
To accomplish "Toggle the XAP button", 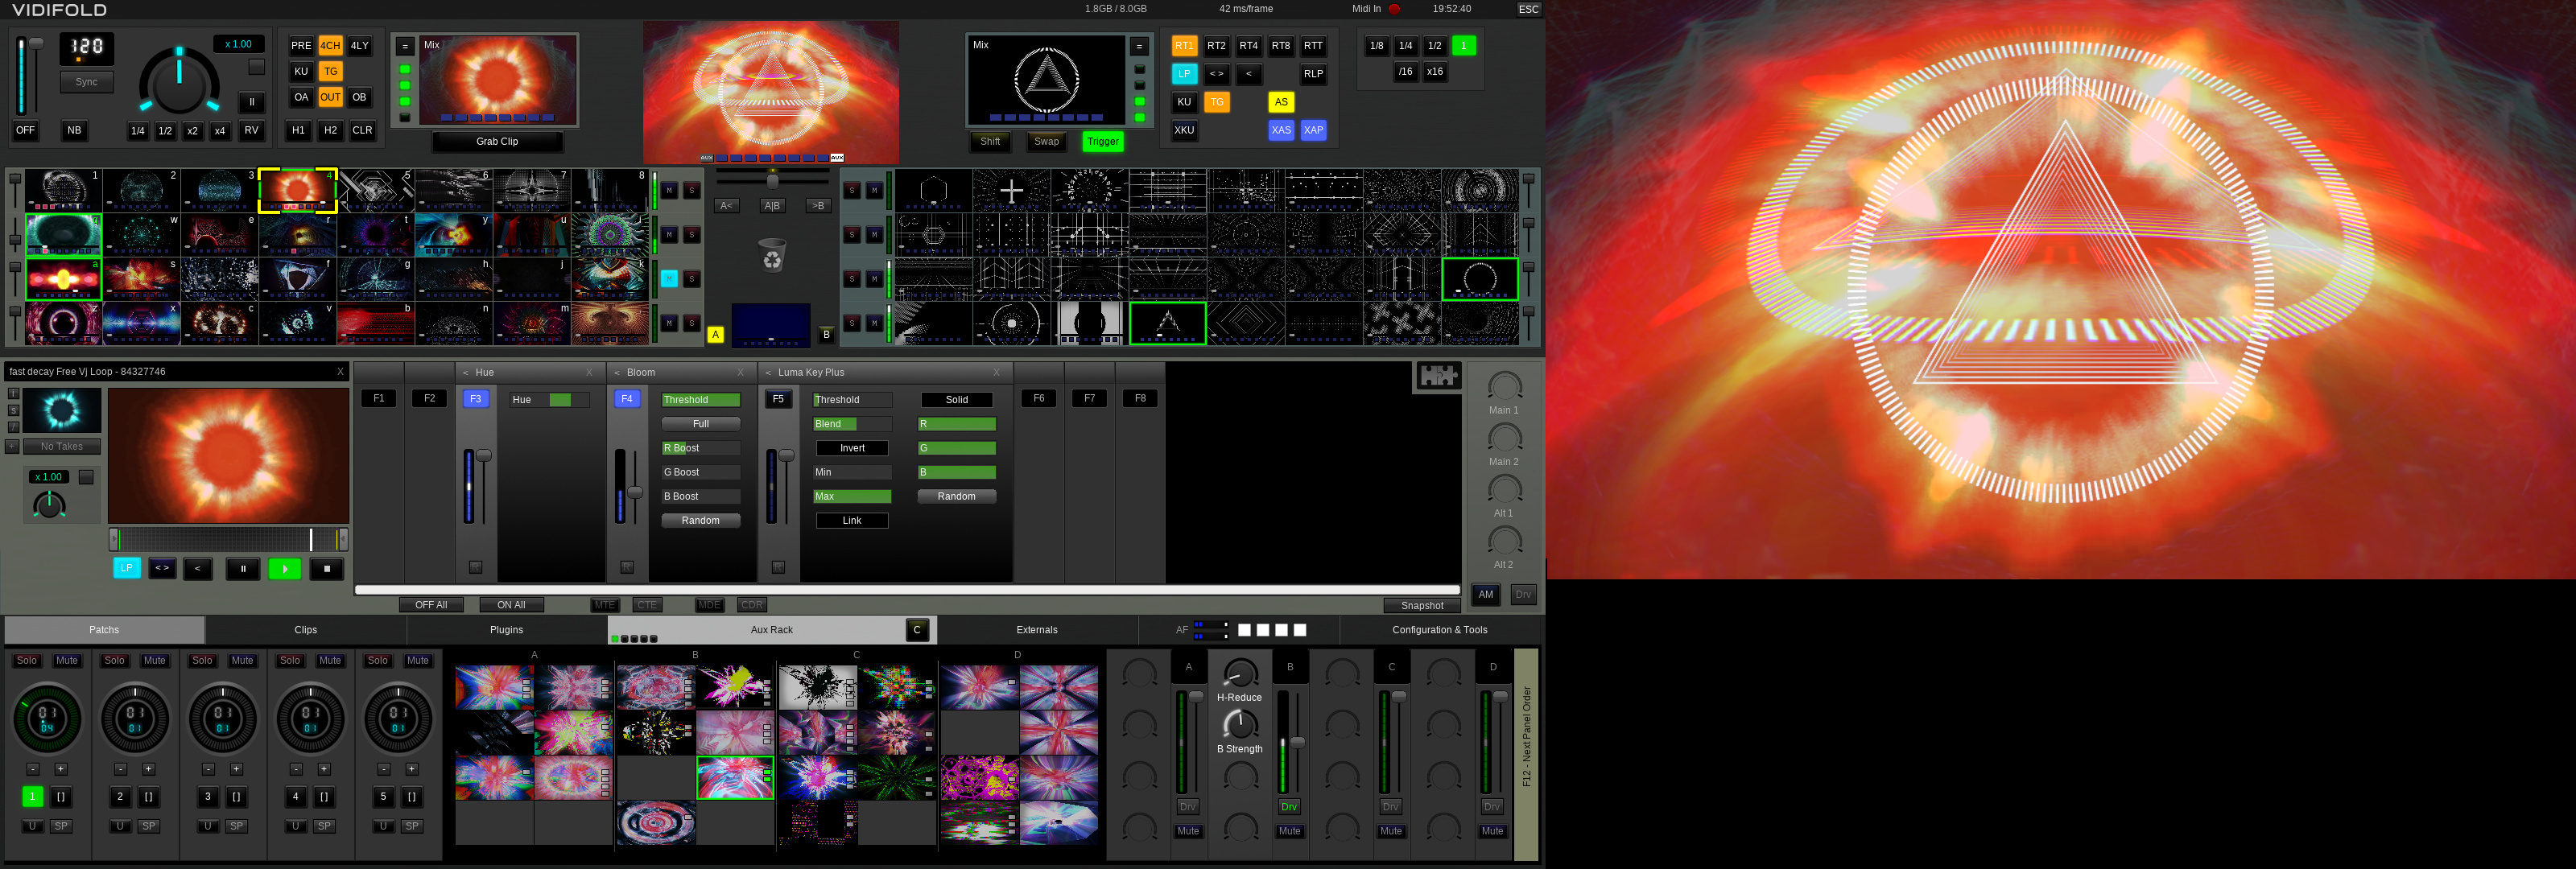I will tap(1313, 130).
